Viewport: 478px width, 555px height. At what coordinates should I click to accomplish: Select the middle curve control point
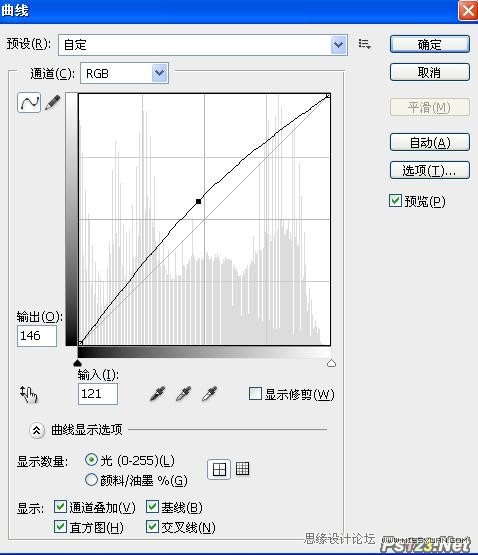199,201
